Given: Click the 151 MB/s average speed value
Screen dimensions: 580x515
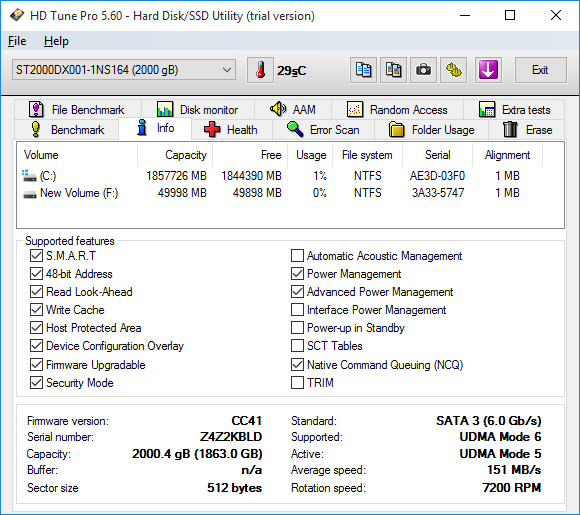Looking at the screenshot, I should click(514, 470).
